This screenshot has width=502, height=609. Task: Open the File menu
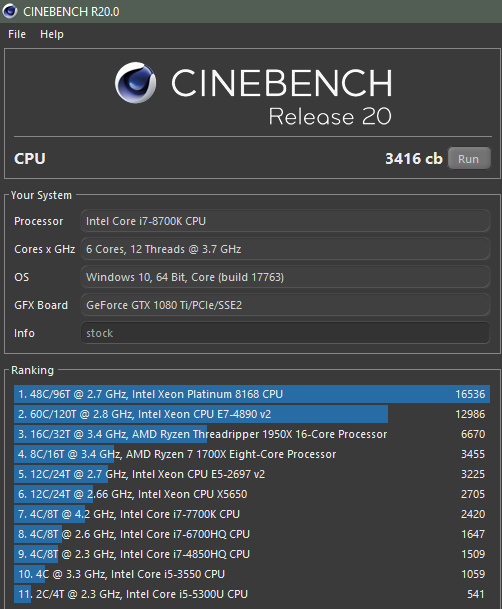point(17,34)
